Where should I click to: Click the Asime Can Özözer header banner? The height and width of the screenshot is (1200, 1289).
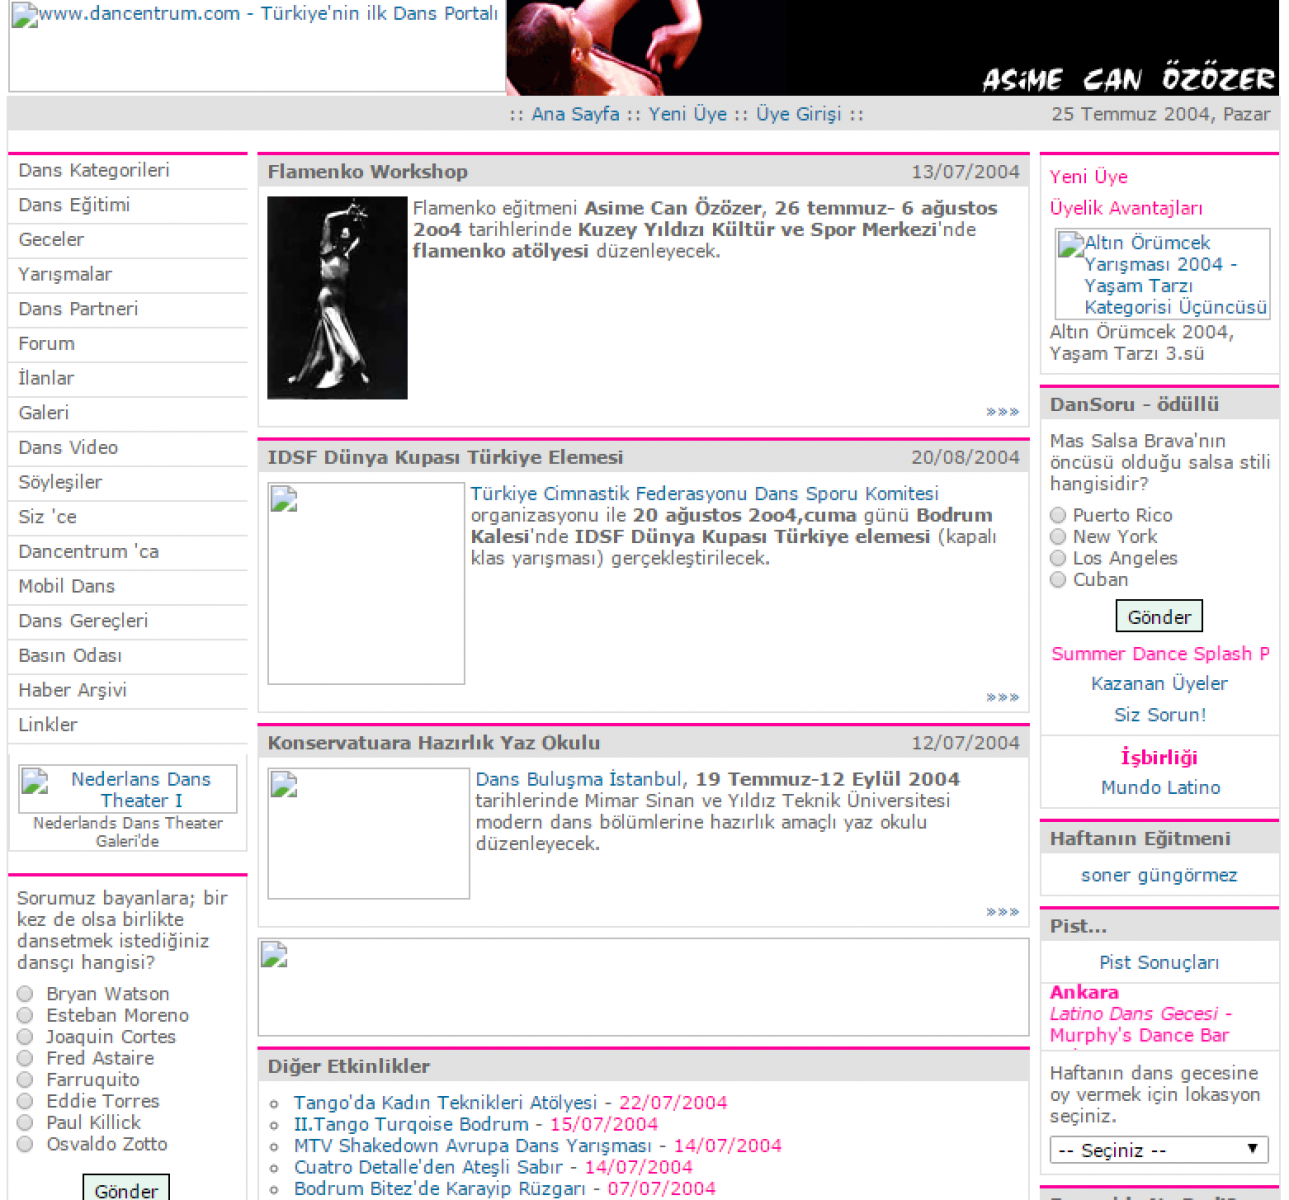(x=892, y=47)
